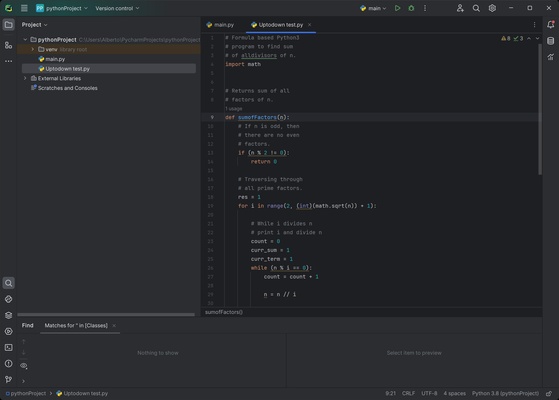The height and width of the screenshot is (400, 559).
Task: Open the Version control dropdown
Action: pyautogui.click(x=117, y=8)
